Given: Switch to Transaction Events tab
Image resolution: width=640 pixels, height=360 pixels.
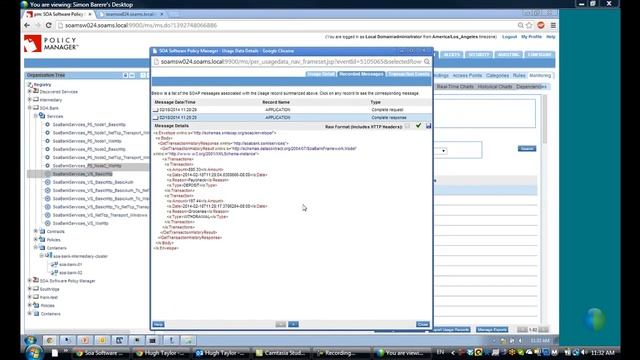Looking at the screenshot, I should [x=409, y=74].
